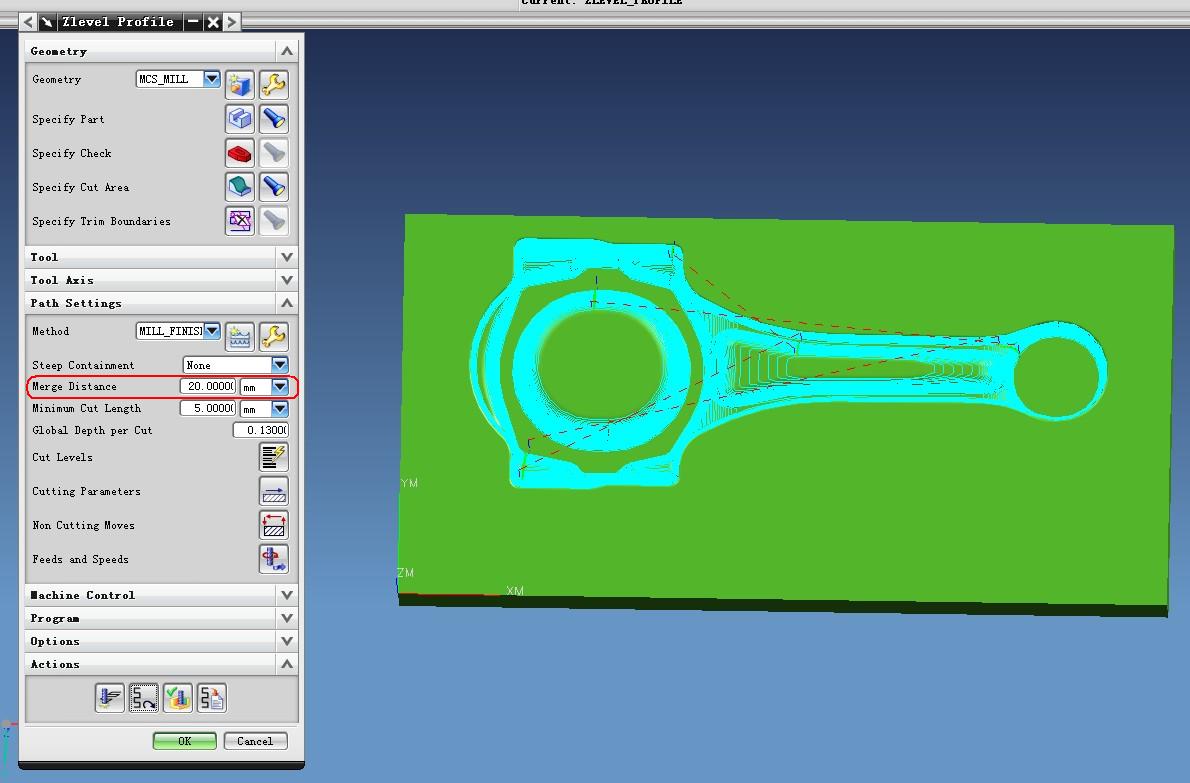
Task: Expand the Tool Axis section
Action: click(x=287, y=280)
